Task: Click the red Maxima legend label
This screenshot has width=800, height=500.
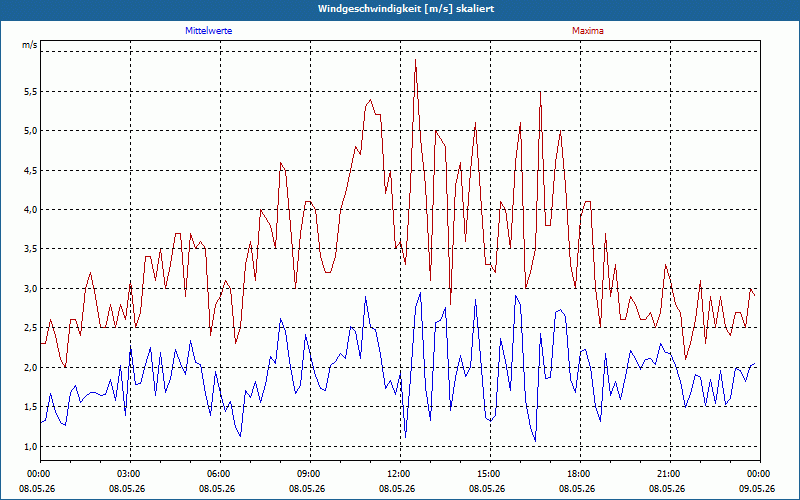Action: [x=588, y=31]
